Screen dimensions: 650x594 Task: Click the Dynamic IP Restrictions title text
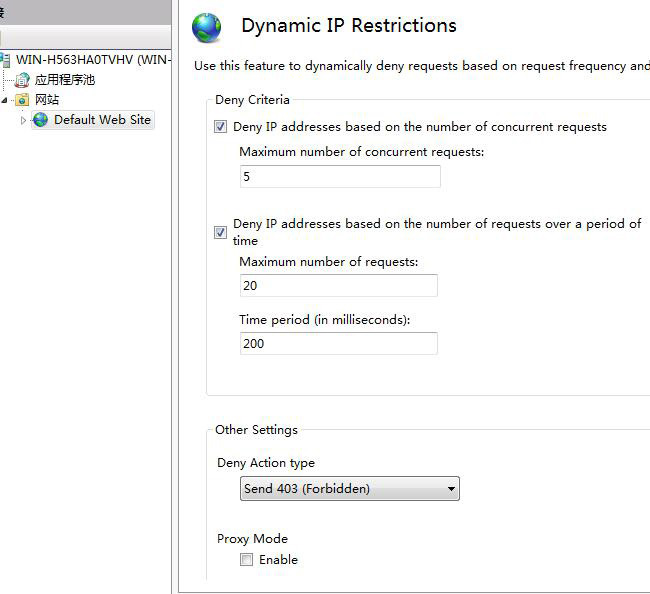tap(349, 26)
